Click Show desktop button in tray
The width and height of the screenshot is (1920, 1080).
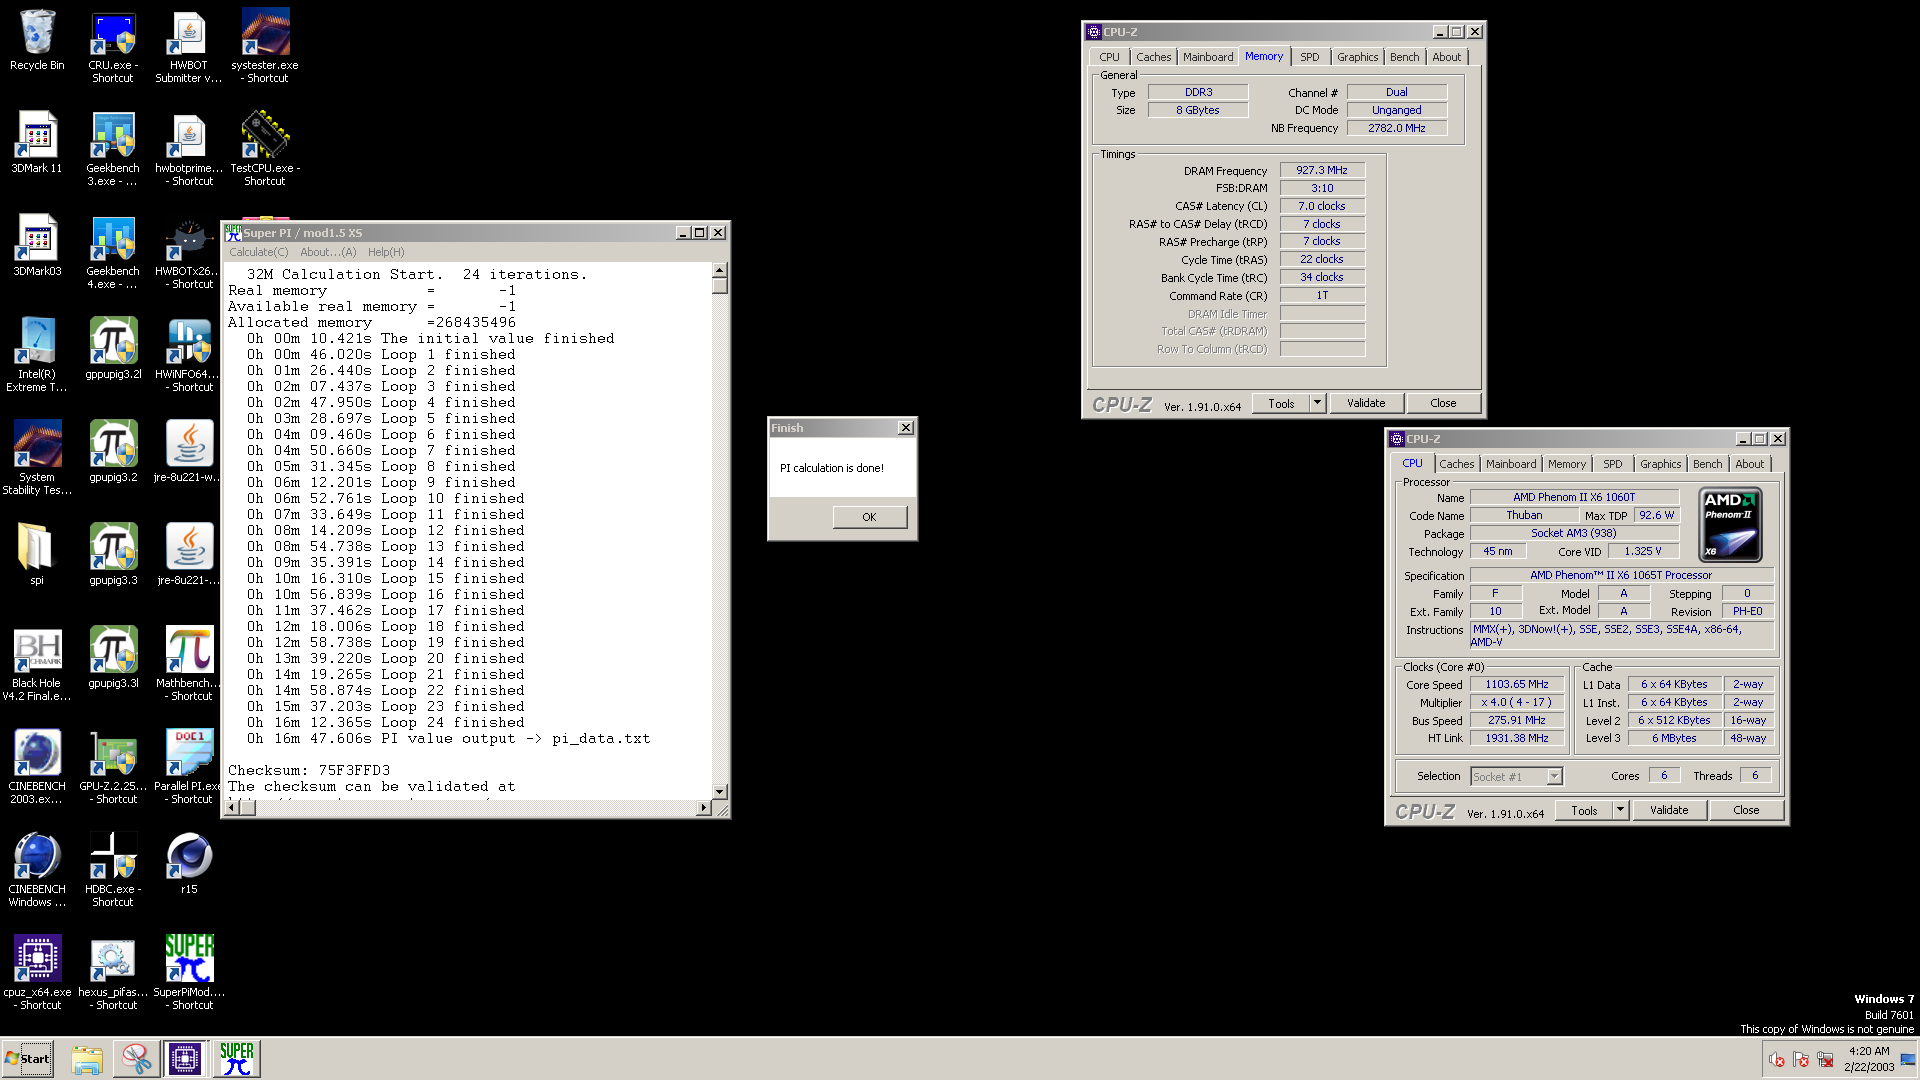coord(1908,1059)
